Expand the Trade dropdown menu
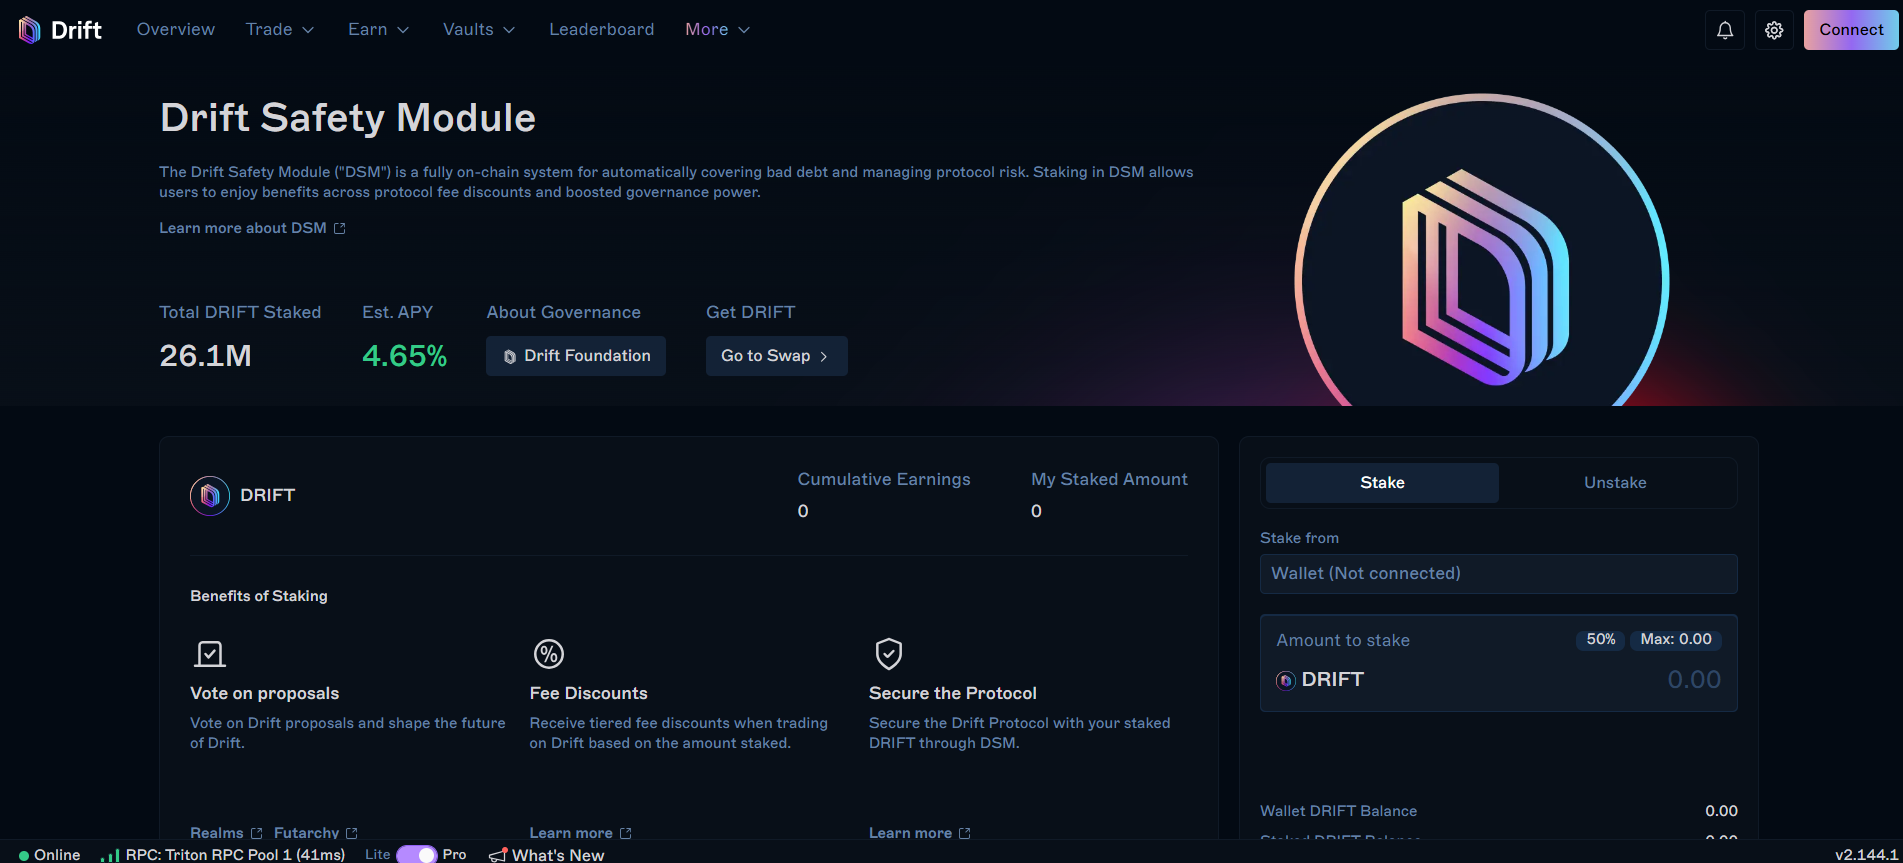The image size is (1903, 863). point(280,30)
